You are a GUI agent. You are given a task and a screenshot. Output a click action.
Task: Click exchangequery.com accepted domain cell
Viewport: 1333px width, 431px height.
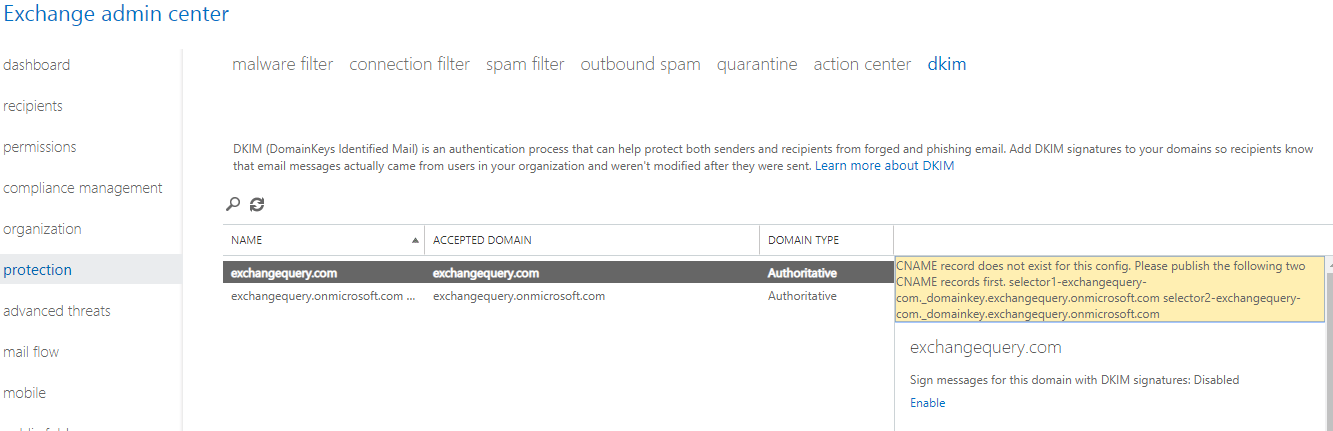point(486,273)
